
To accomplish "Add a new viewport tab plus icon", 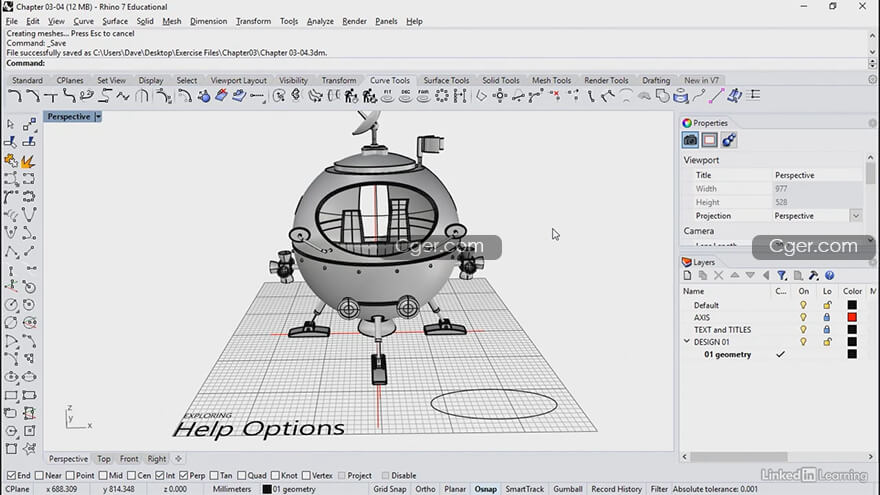I will pyautogui.click(x=178, y=459).
